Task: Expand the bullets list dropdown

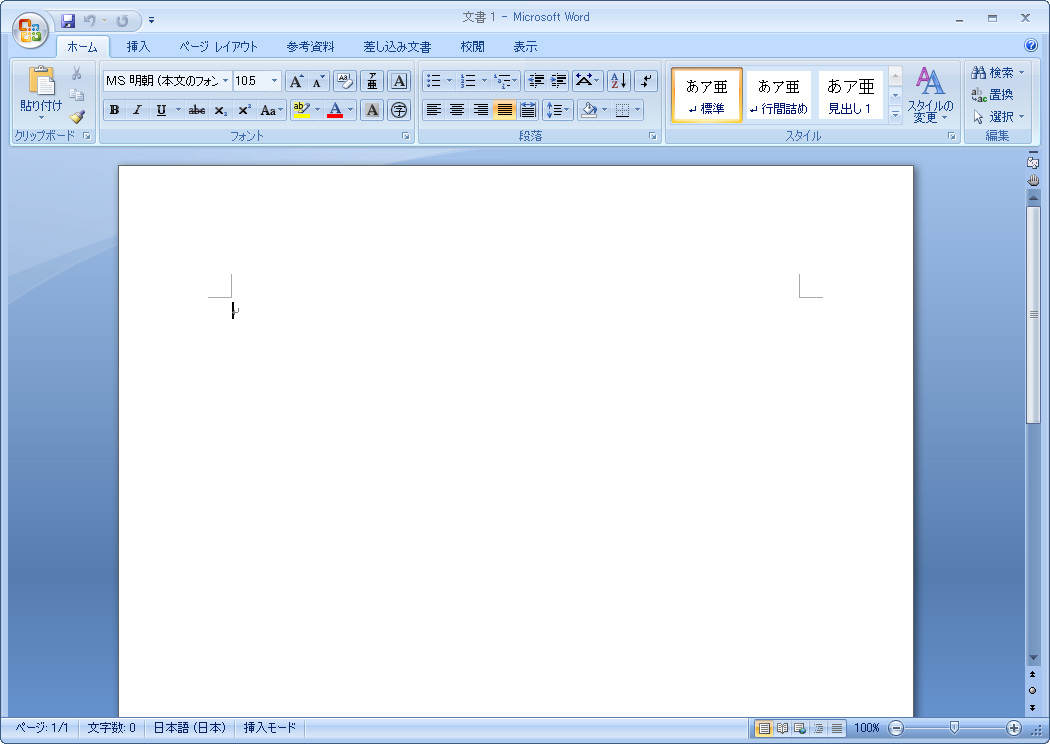Action: pos(449,81)
